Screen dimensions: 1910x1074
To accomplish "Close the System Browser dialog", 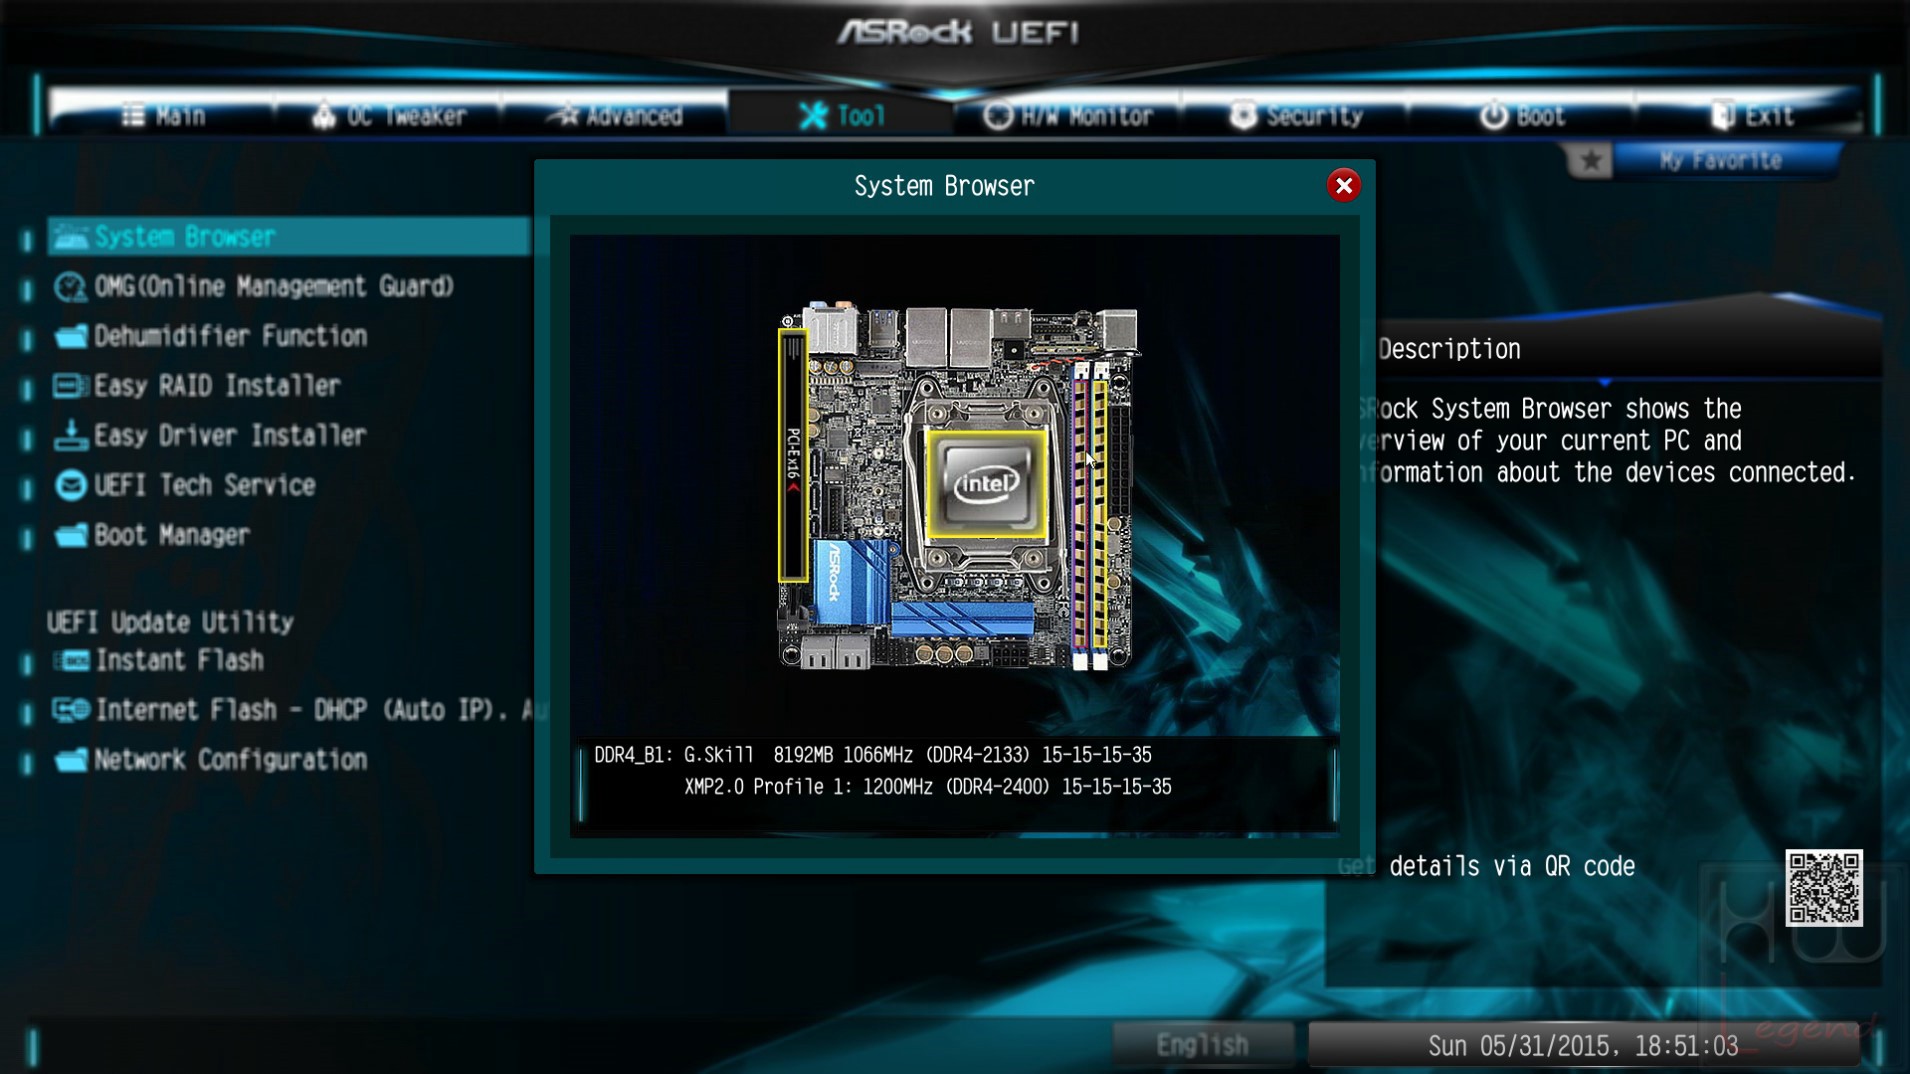I will click(1343, 185).
